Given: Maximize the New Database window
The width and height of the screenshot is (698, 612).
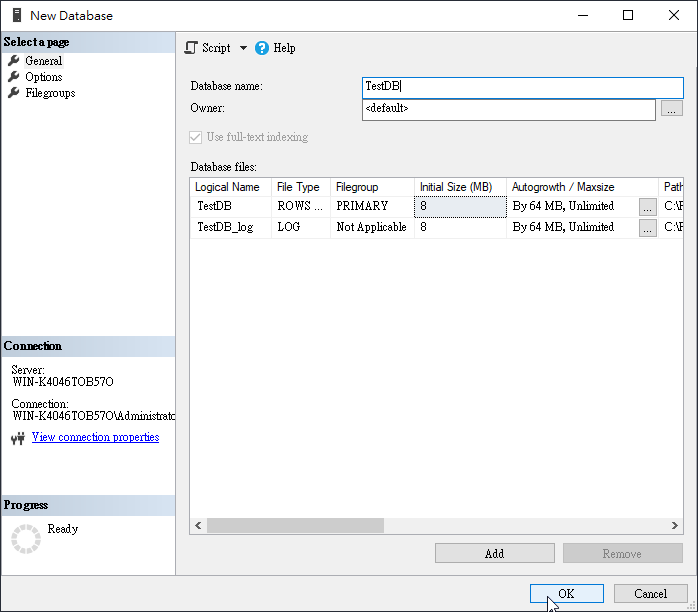Looking at the screenshot, I should point(628,15).
